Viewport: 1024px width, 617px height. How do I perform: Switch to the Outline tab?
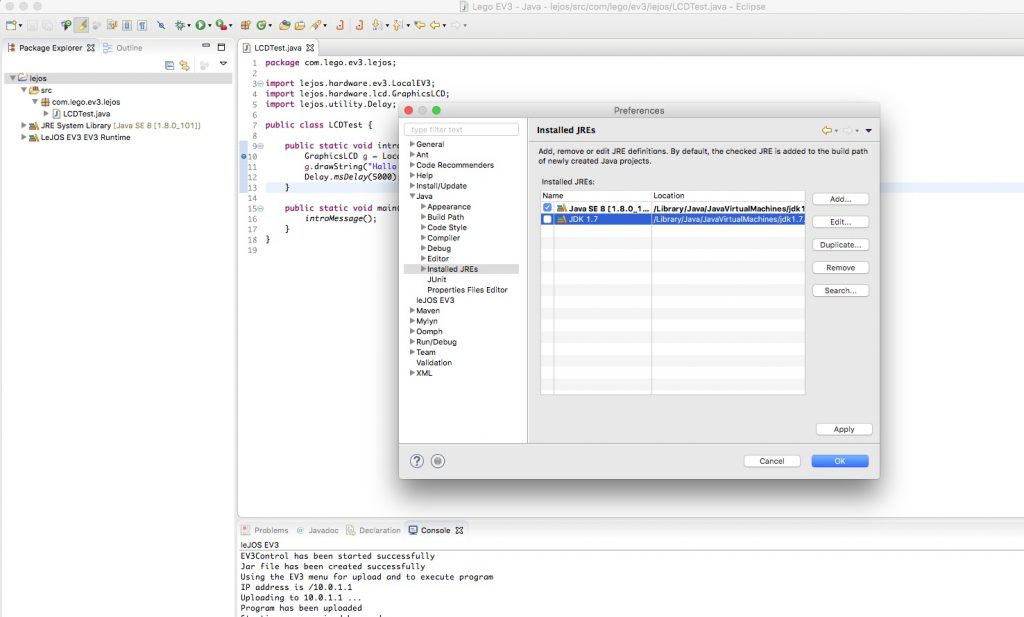point(123,48)
